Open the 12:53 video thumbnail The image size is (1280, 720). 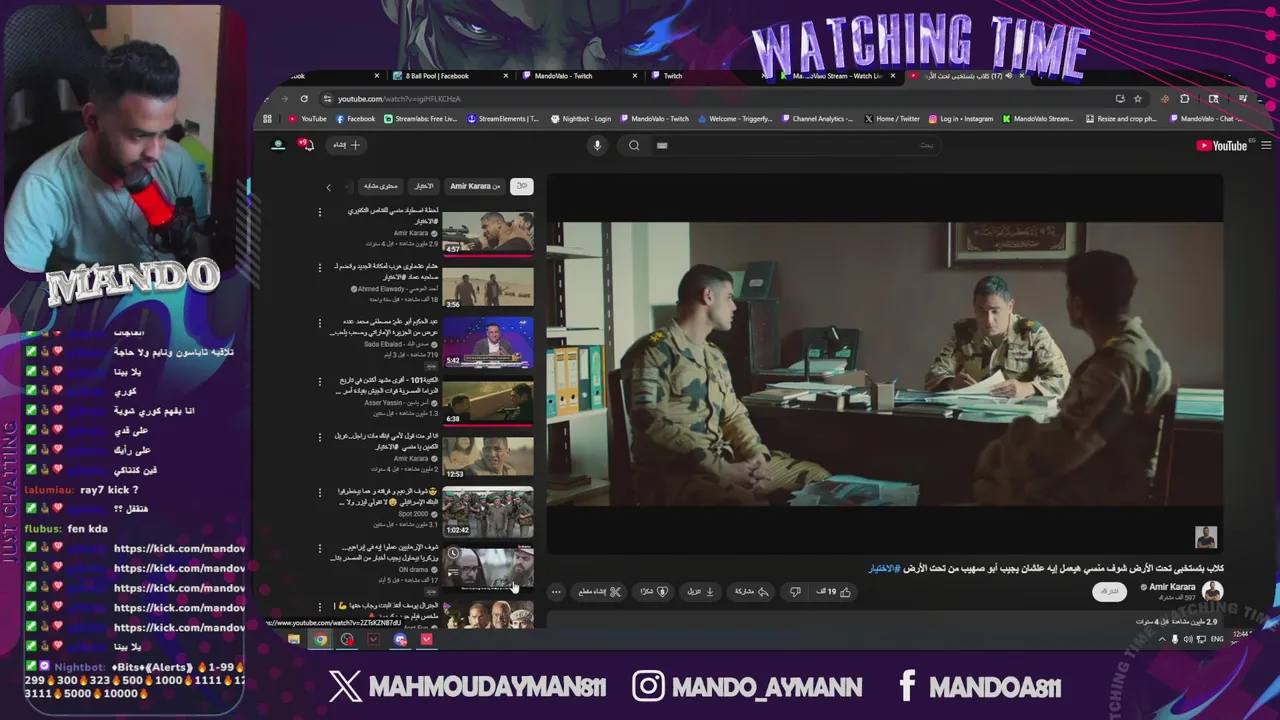pyautogui.click(x=488, y=456)
